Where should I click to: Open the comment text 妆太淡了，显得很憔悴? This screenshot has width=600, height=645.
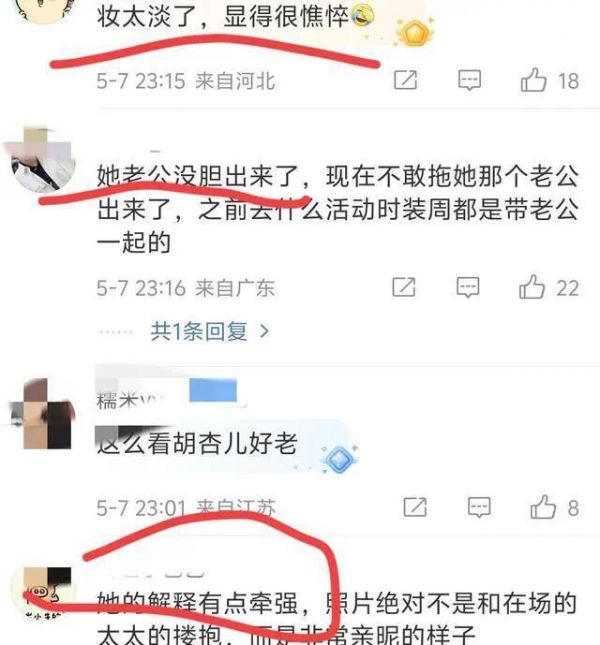236,16
